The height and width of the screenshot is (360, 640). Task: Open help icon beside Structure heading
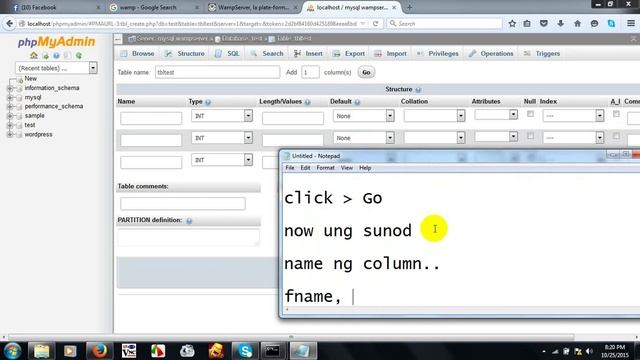(x=418, y=89)
